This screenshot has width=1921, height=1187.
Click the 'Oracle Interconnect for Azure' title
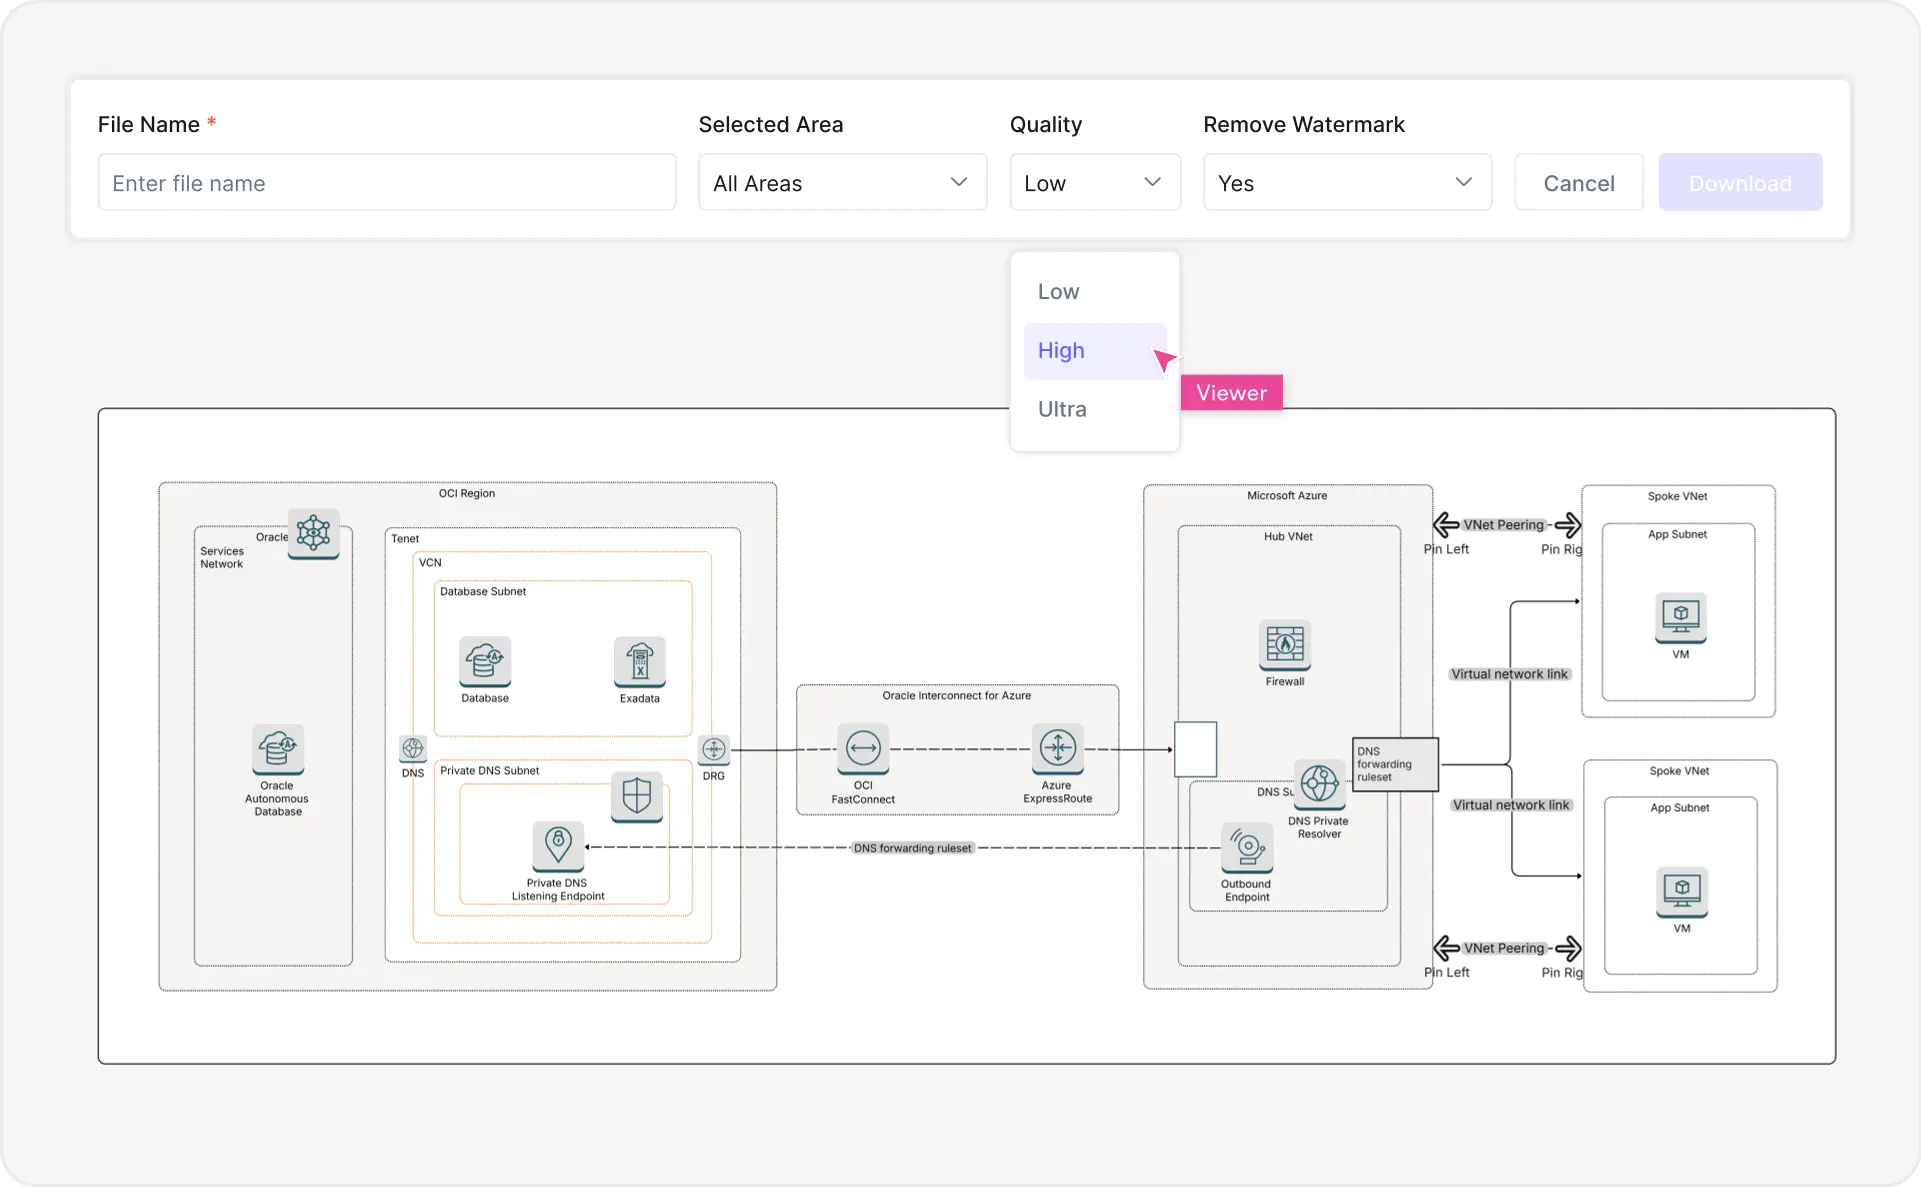[x=956, y=696]
